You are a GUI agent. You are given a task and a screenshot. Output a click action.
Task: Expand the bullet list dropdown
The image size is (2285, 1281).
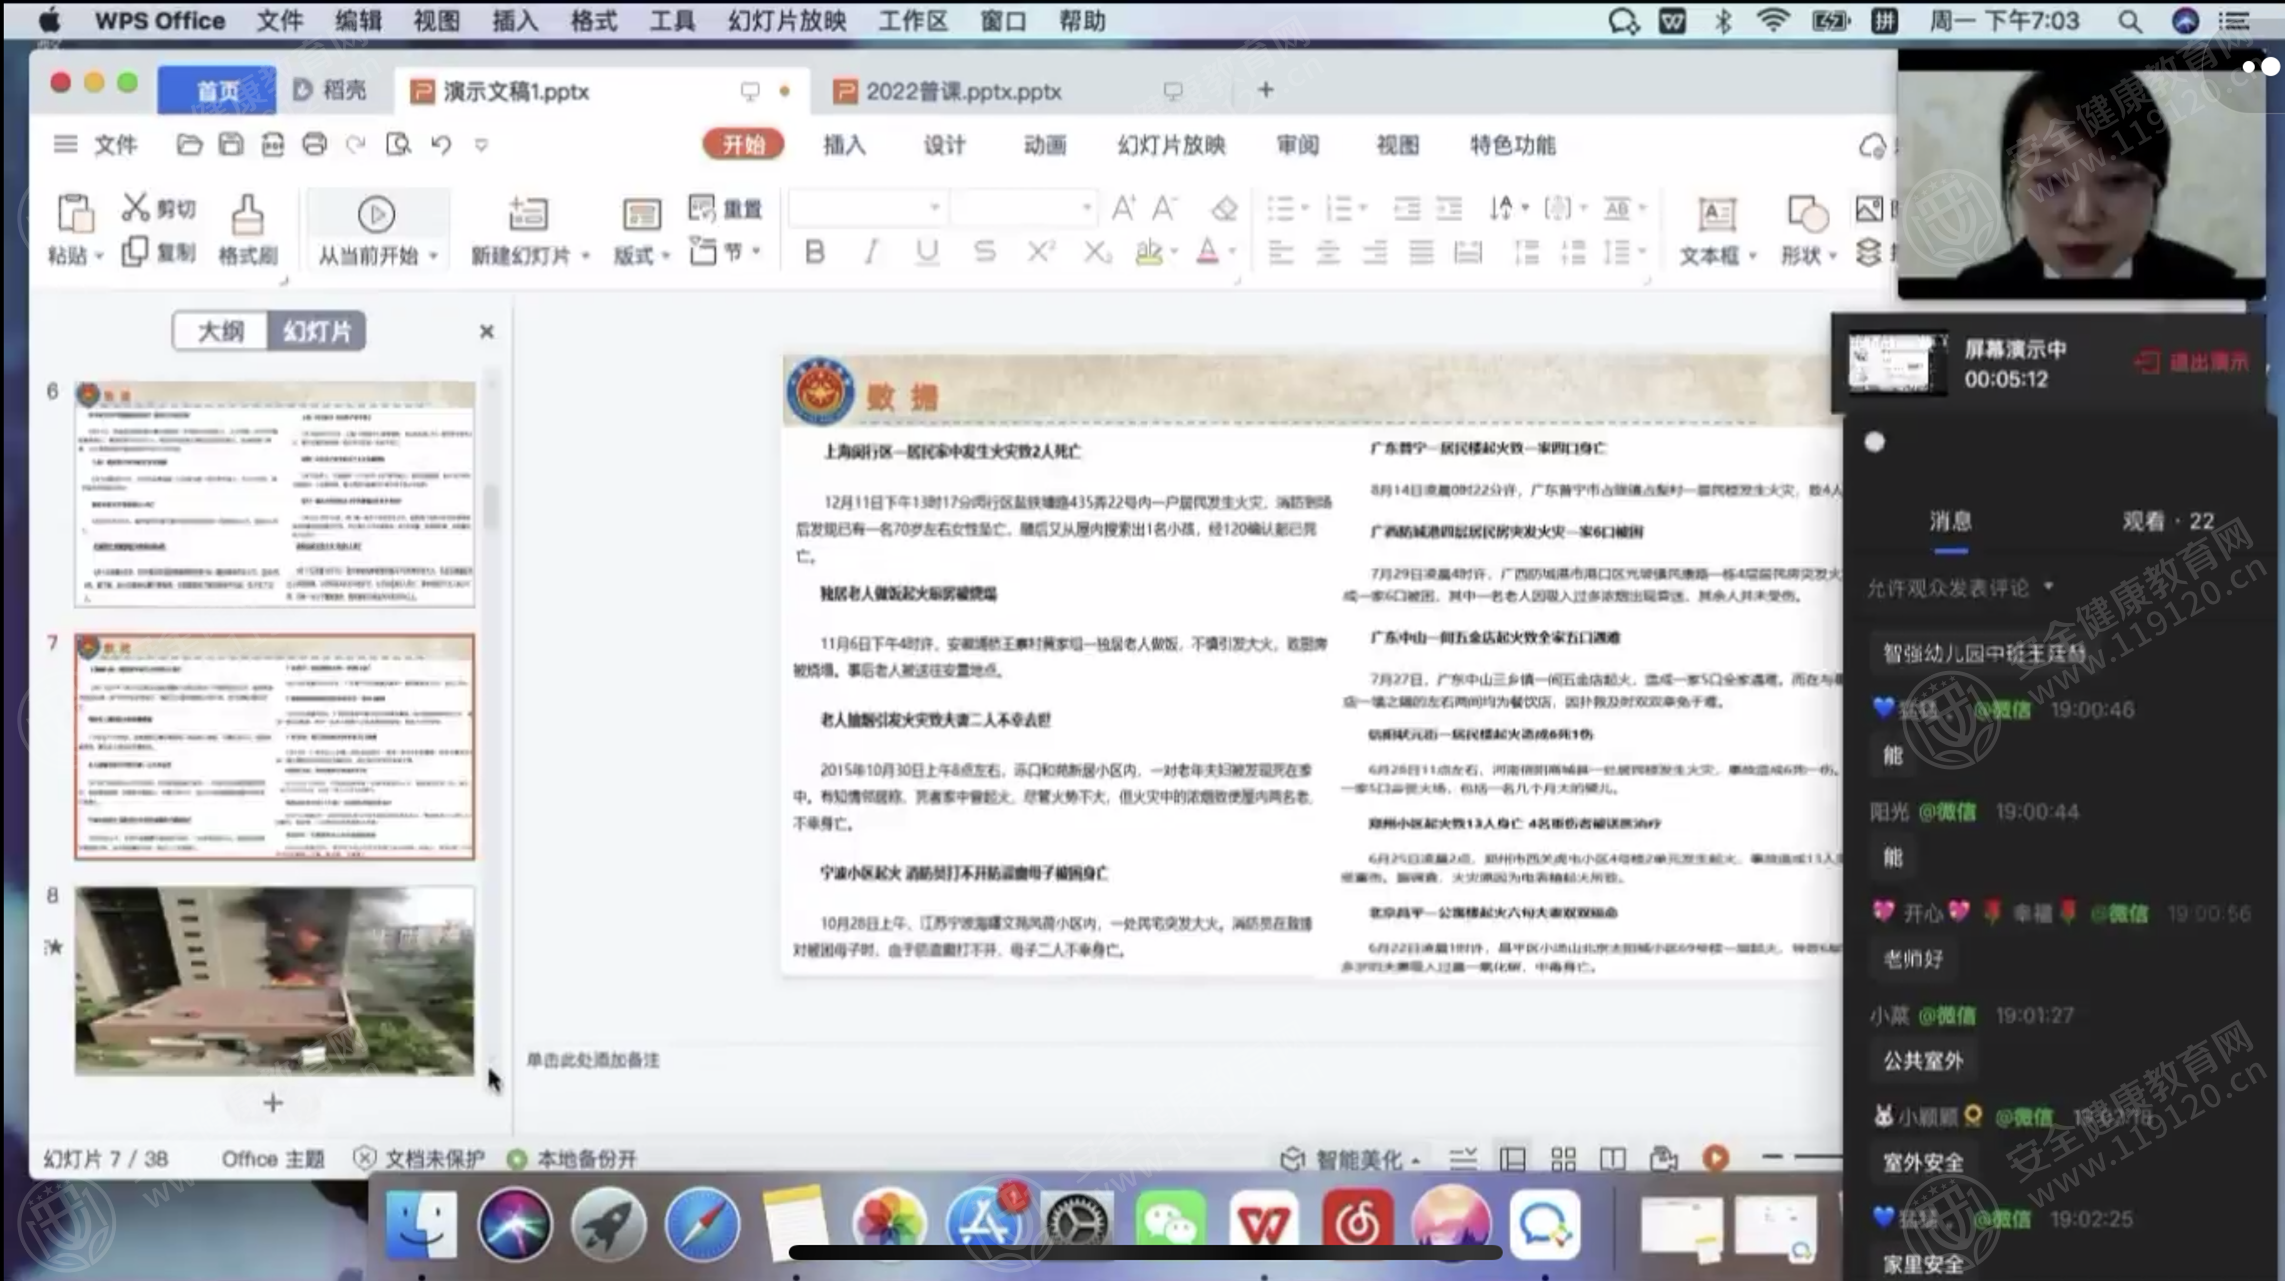pyautogui.click(x=1305, y=208)
